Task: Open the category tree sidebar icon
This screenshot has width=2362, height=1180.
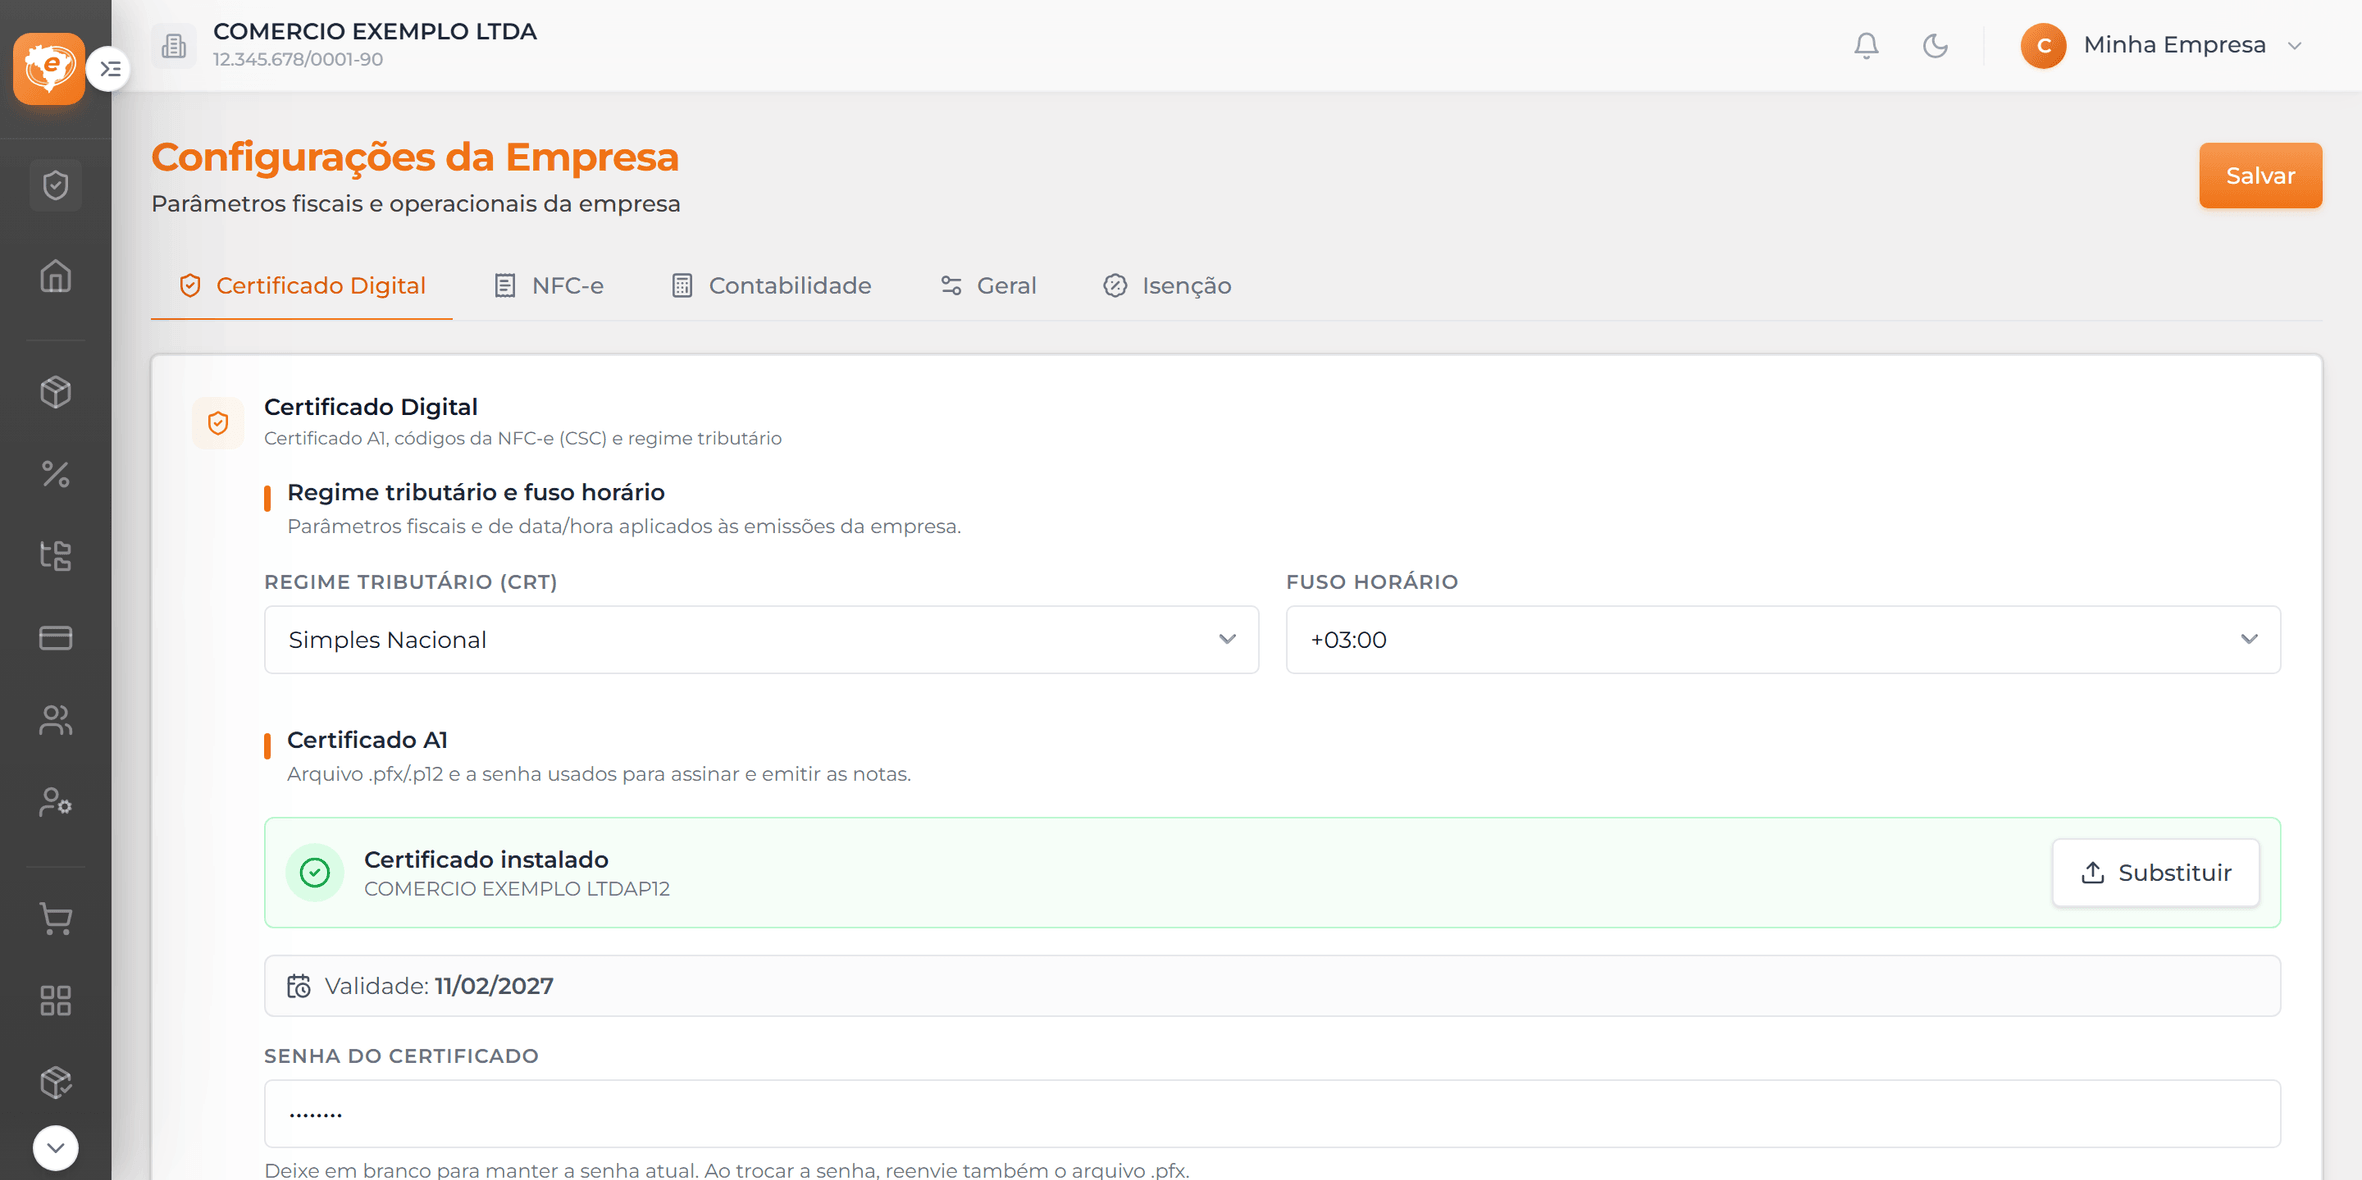Action: coord(55,555)
